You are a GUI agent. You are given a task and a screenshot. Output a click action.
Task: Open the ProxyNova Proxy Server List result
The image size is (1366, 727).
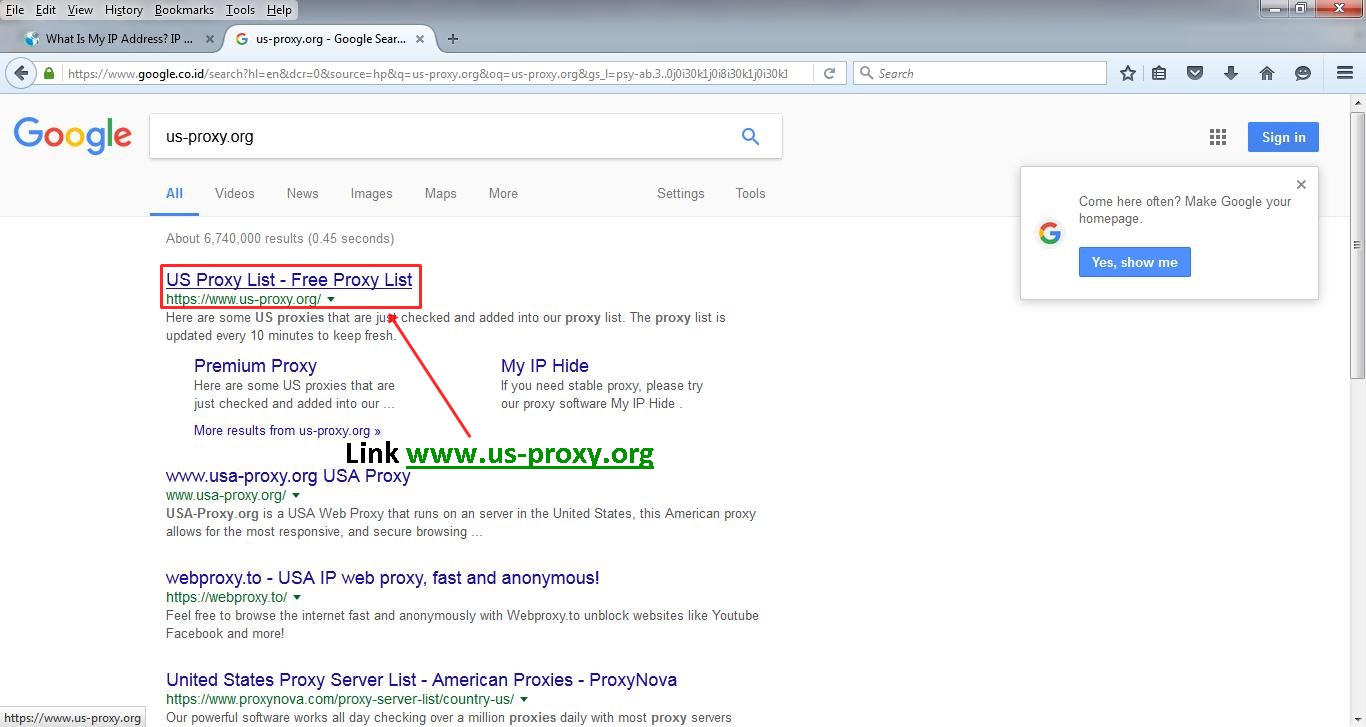(421, 680)
